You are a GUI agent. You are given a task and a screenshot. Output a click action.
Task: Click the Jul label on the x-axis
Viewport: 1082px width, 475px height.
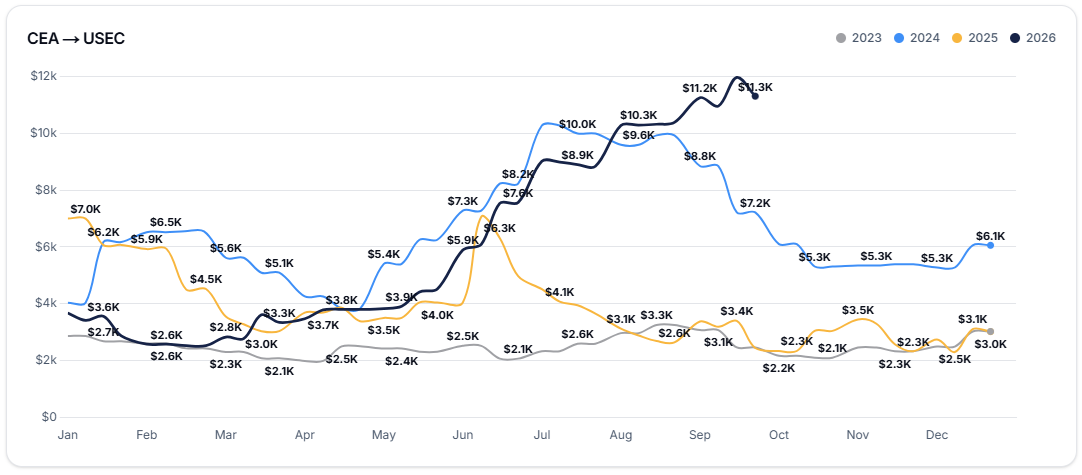click(x=542, y=435)
